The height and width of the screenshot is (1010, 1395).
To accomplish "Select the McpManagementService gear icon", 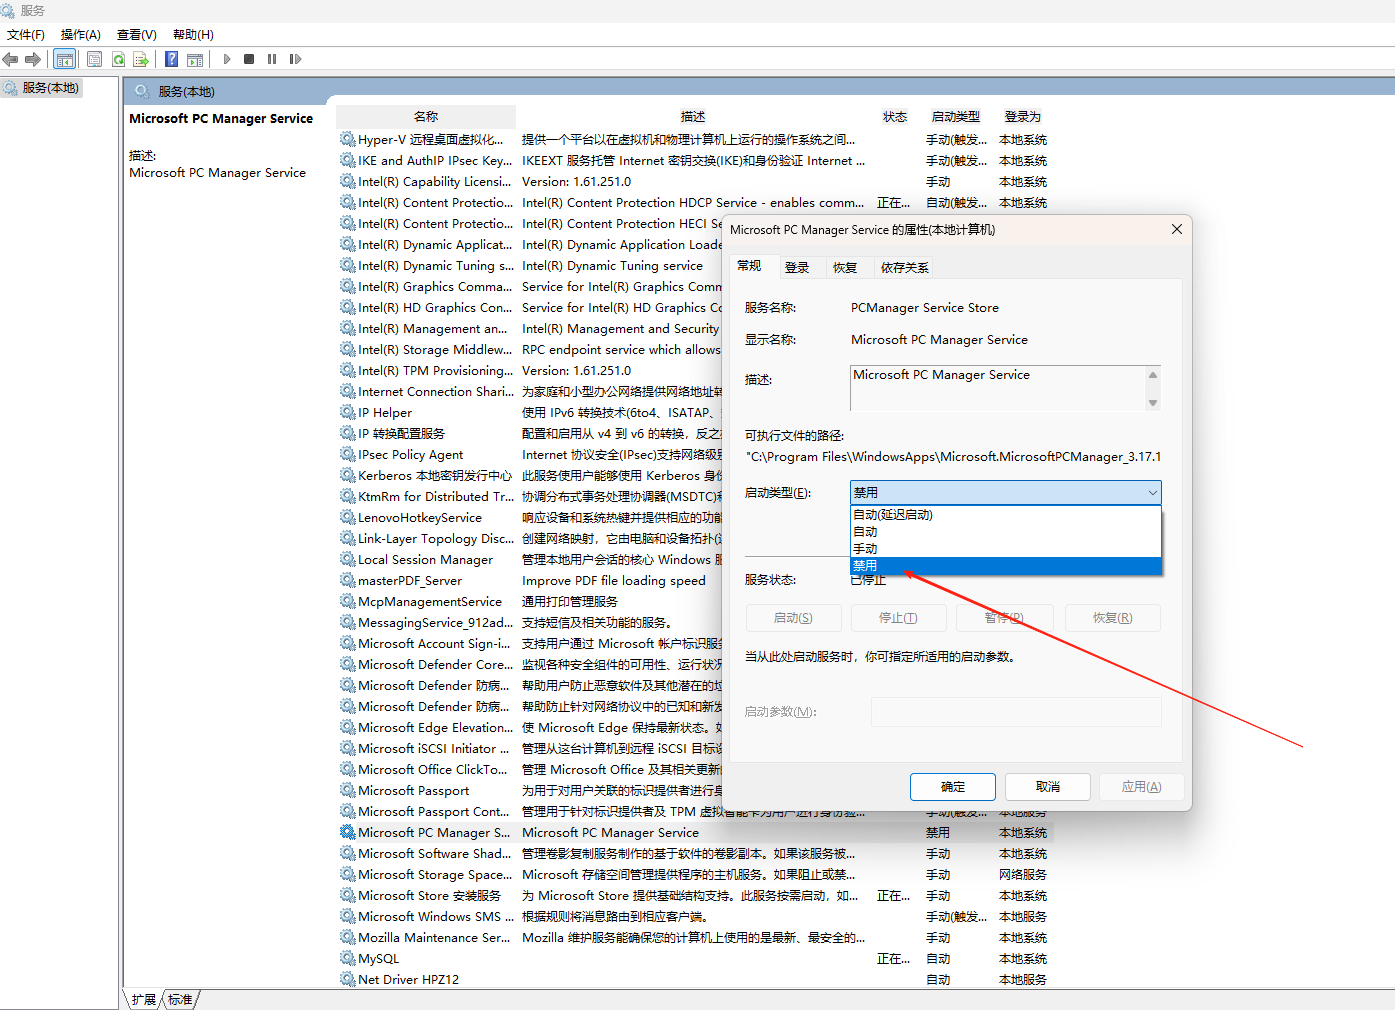I will pyautogui.click(x=347, y=601).
